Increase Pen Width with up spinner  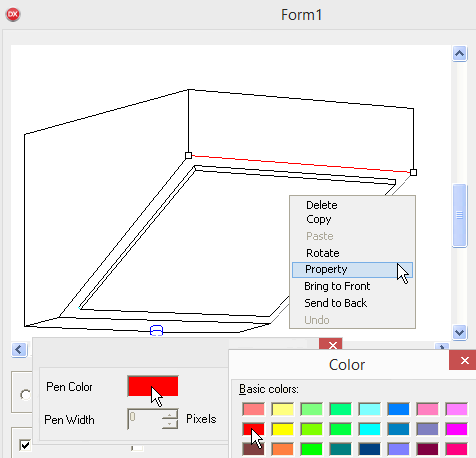(170, 415)
